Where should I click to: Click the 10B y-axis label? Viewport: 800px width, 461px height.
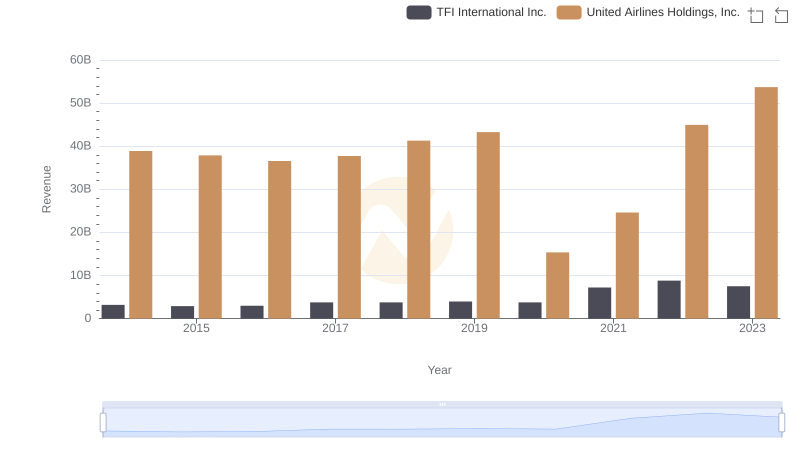coord(81,275)
